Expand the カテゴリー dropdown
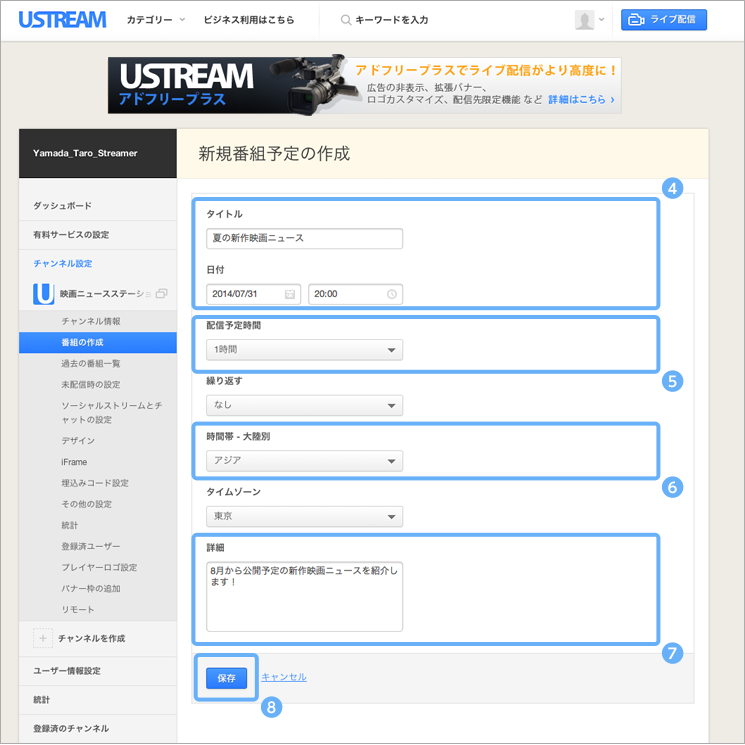The width and height of the screenshot is (745, 745). click(155, 20)
